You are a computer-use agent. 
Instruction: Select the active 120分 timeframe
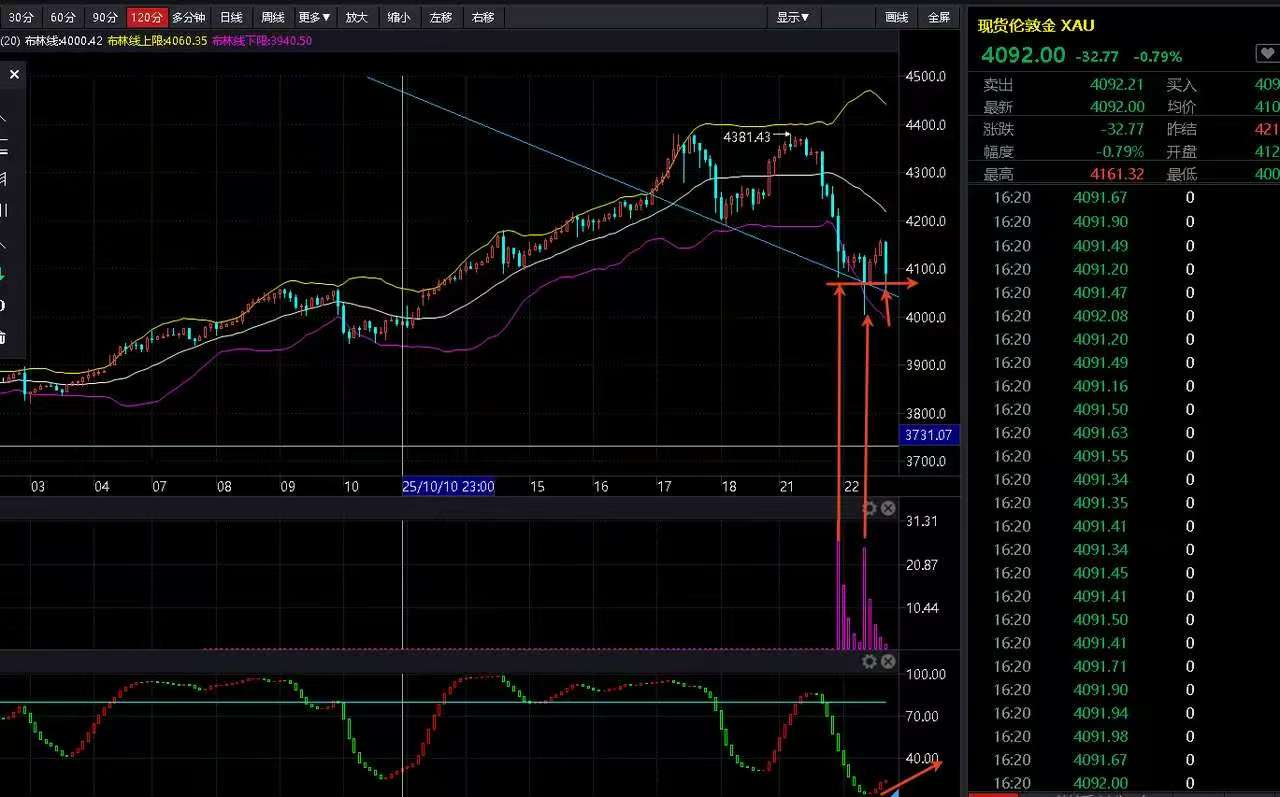tap(147, 17)
